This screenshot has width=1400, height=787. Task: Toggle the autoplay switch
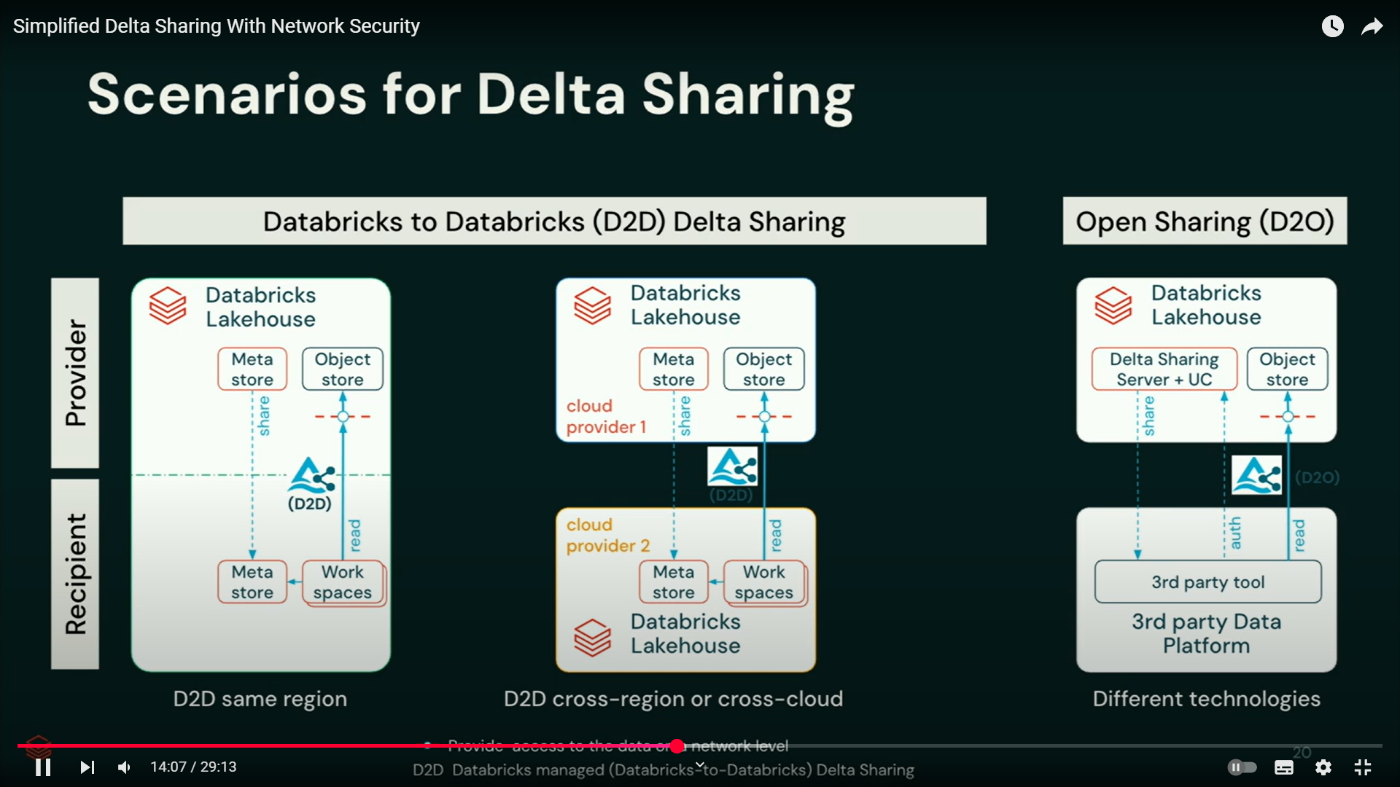pyautogui.click(x=1242, y=767)
